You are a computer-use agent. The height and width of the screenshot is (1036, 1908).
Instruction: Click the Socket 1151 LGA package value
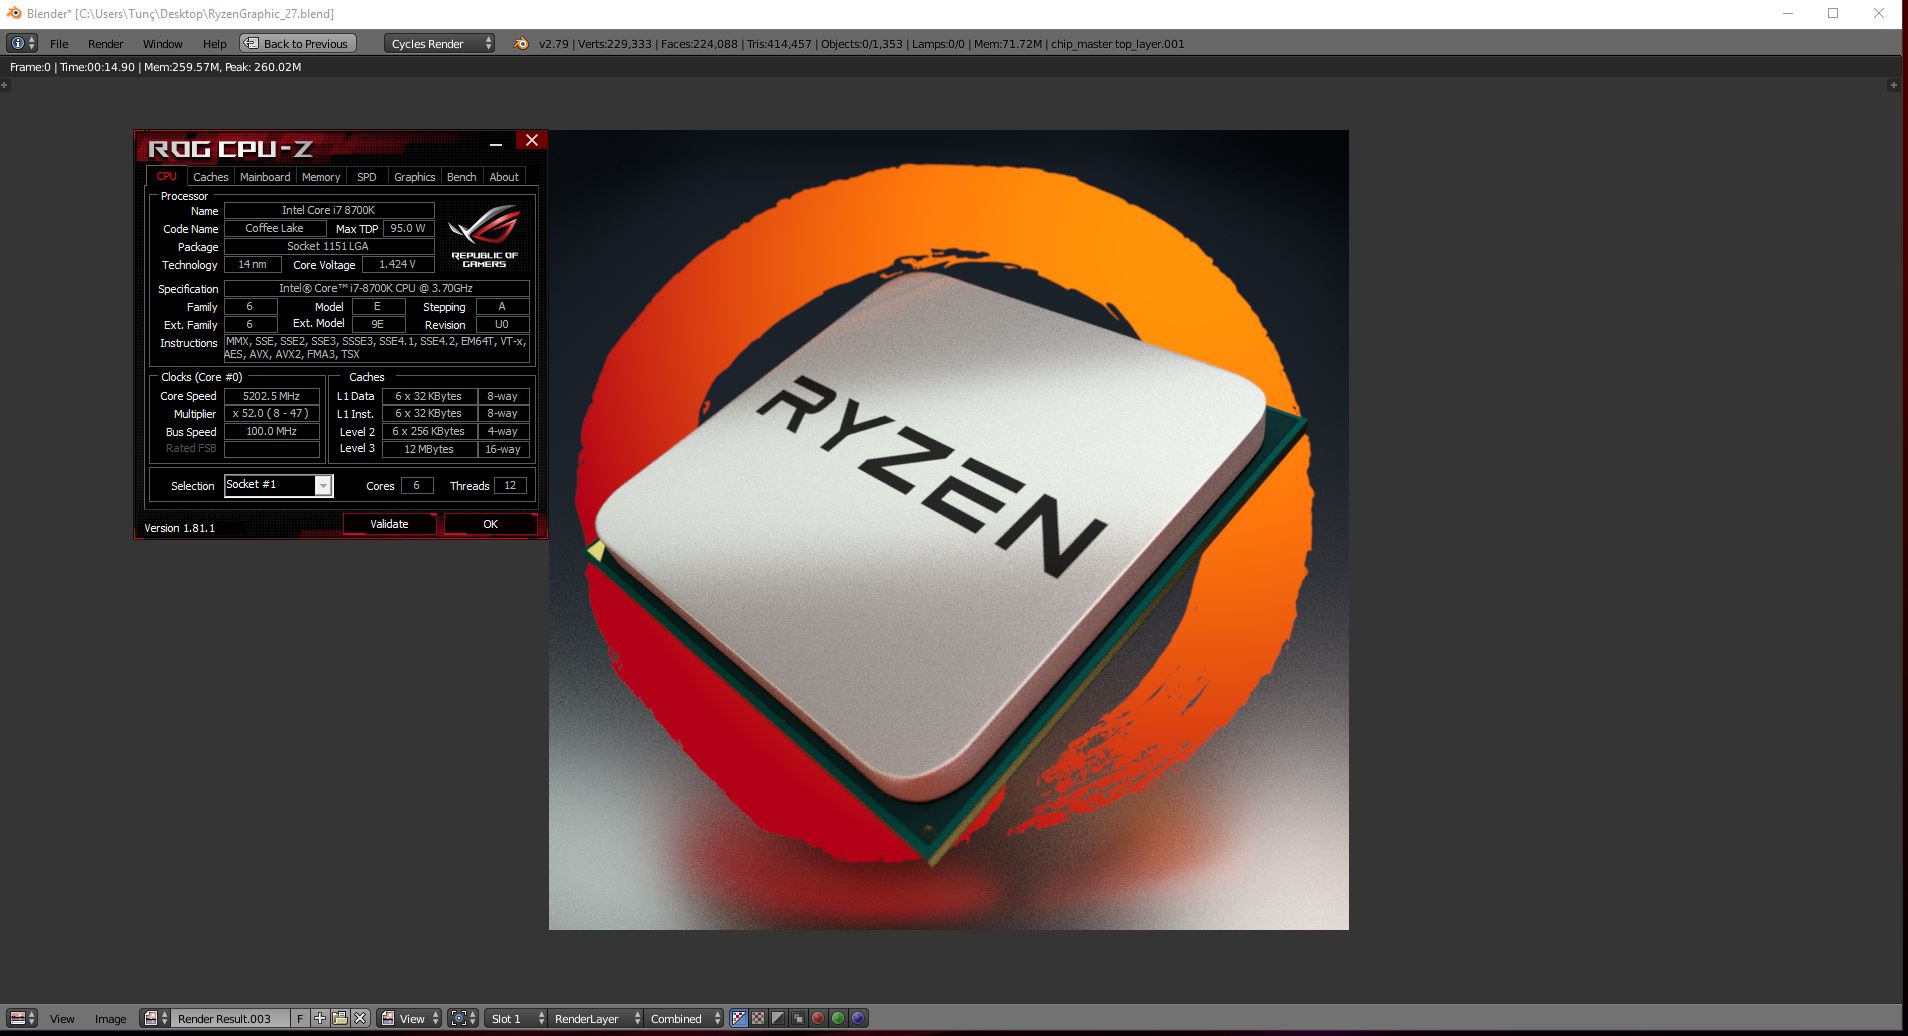point(329,246)
